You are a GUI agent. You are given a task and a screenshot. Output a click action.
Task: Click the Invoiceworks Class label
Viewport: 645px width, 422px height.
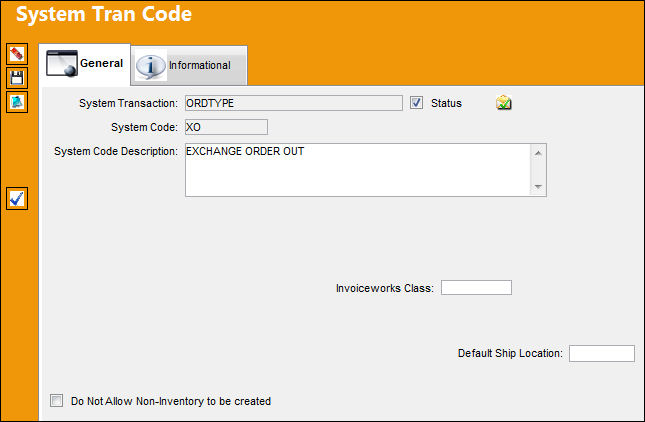pos(385,288)
